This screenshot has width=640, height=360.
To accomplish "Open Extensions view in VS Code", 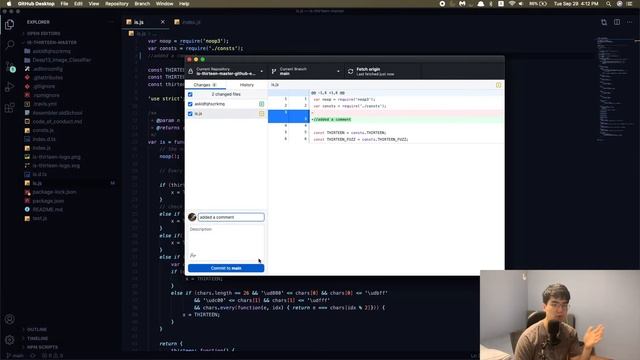I will coord(9,108).
